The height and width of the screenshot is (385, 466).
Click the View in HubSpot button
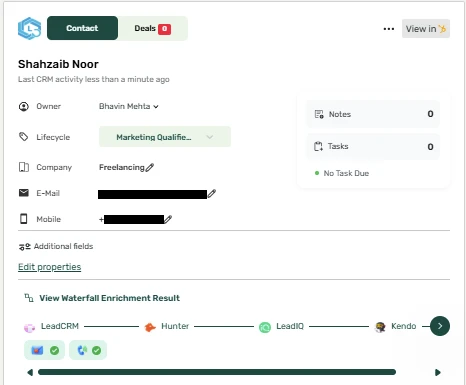point(426,29)
